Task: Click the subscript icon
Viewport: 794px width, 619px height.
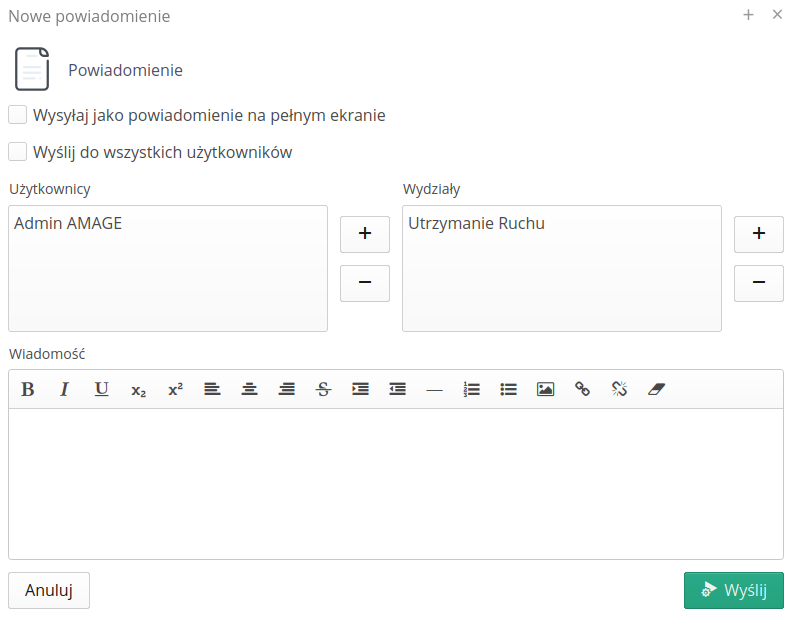Action: click(138, 390)
